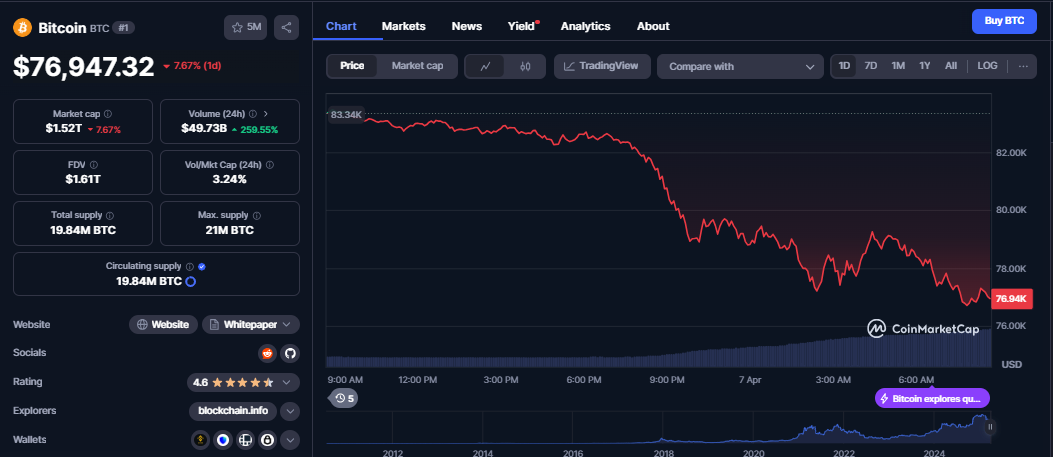1053x457 pixels.
Task: Select the line chart type
Action: pos(486,66)
